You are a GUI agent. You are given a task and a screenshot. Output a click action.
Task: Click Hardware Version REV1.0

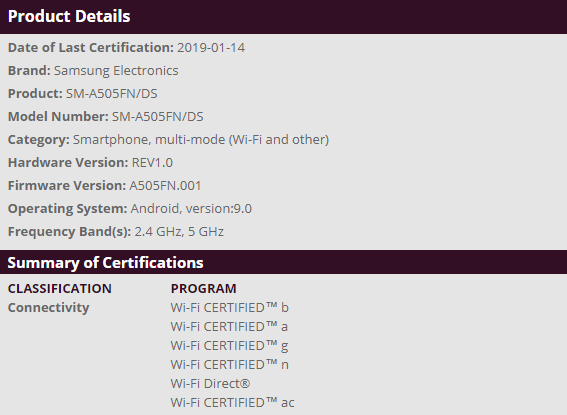click(x=152, y=163)
